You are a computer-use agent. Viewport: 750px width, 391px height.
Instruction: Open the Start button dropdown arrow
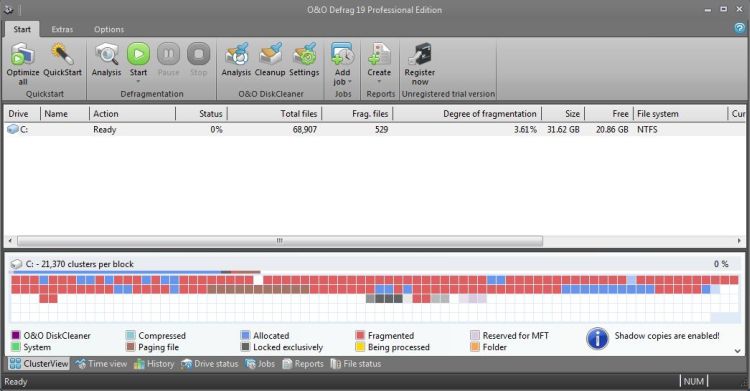[x=138, y=82]
